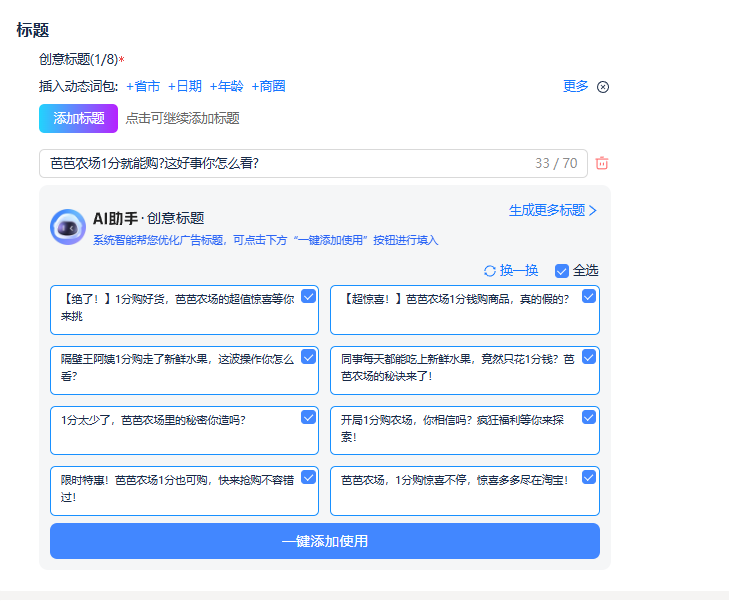Insert the +省市 dynamic word pack
Image resolution: width=729 pixels, height=616 pixels.
143,86
